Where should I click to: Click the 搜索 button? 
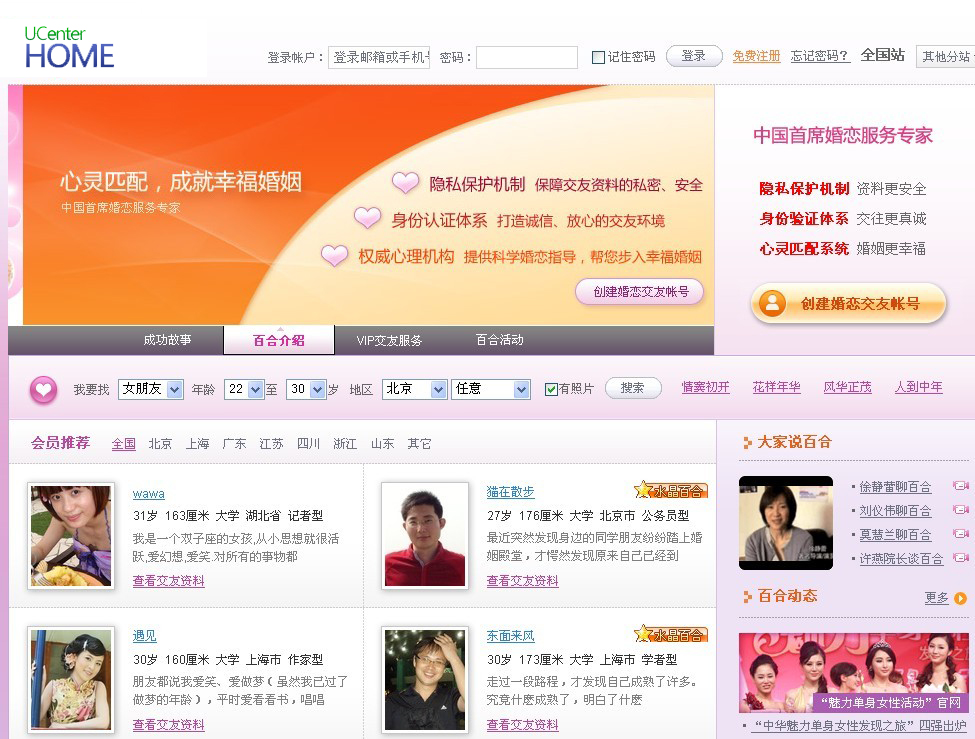click(632, 388)
